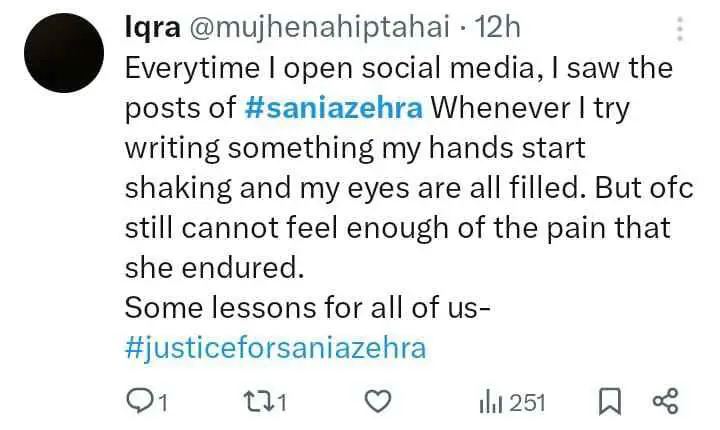Click the retweet count number 1
This screenshot has height=430, width=720.
point(282,403)
